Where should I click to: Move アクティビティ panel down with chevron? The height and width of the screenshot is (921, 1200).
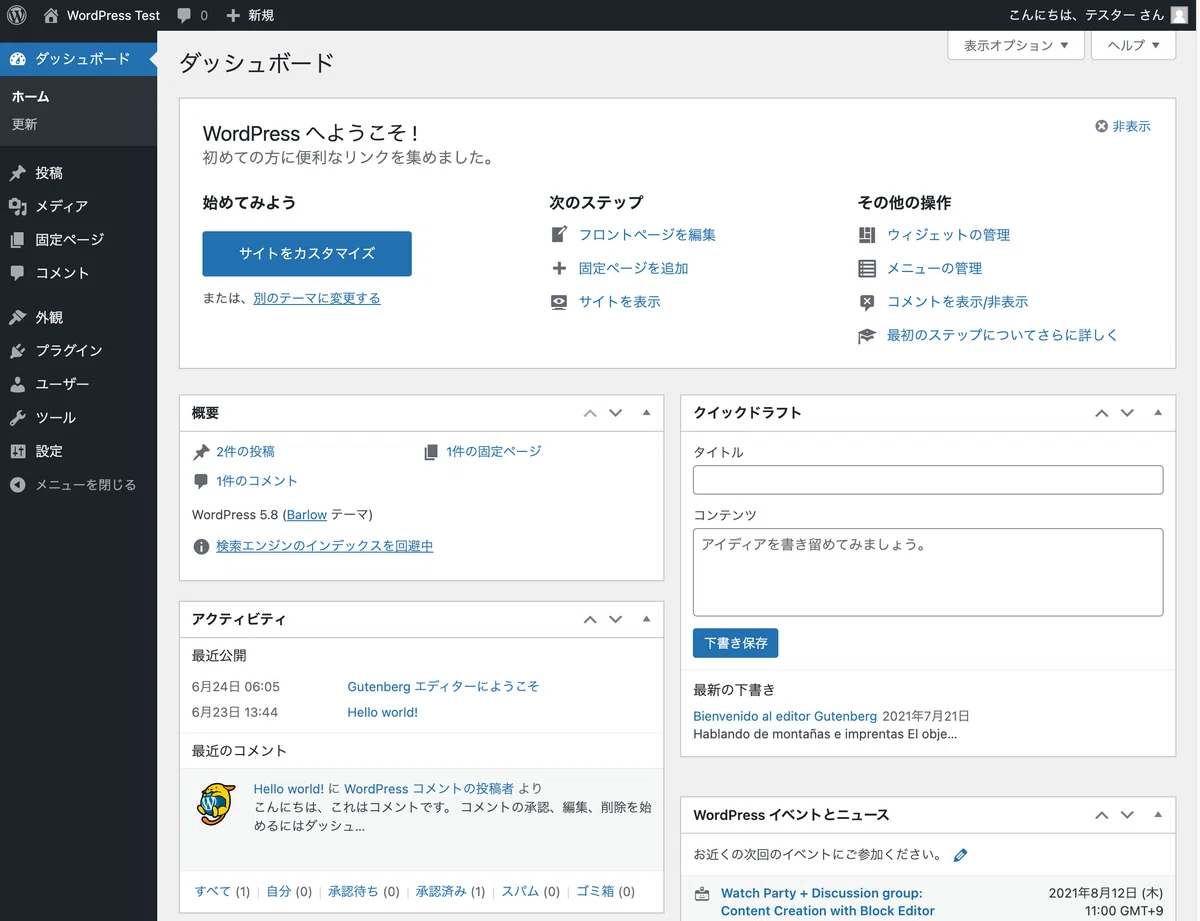(x=616, y=620)
